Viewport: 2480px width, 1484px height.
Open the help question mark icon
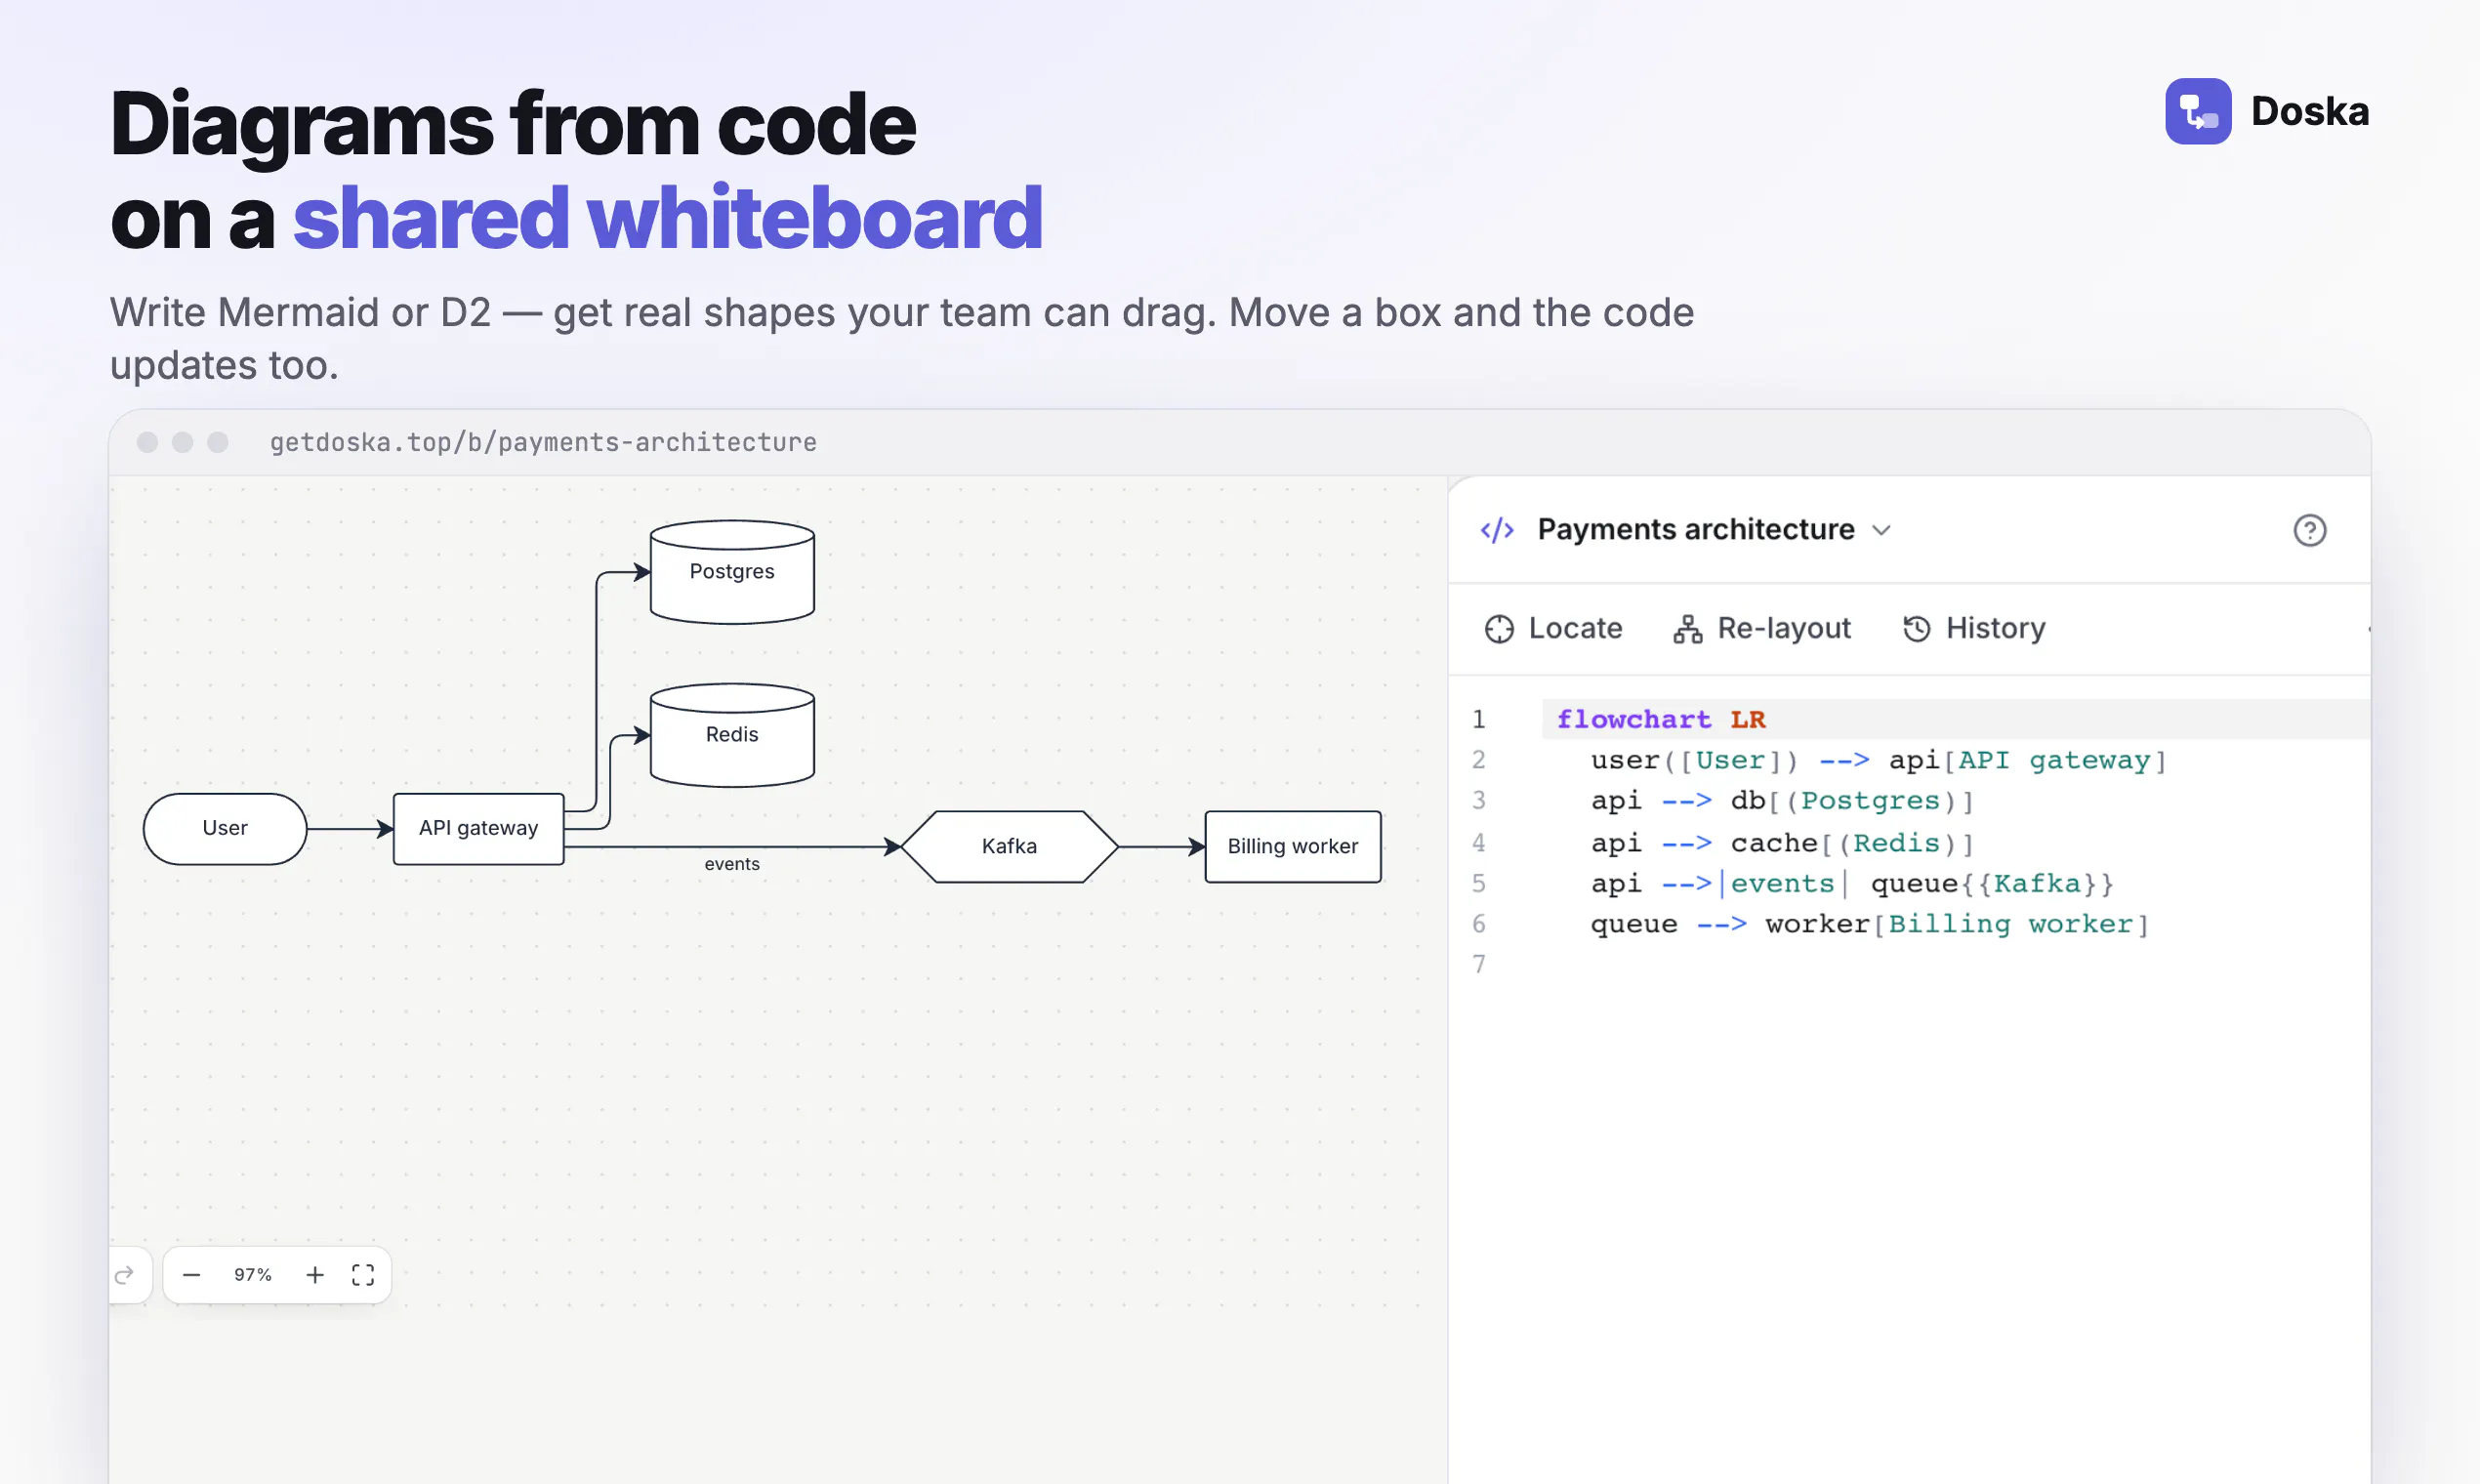click(x=2309, y=530)
